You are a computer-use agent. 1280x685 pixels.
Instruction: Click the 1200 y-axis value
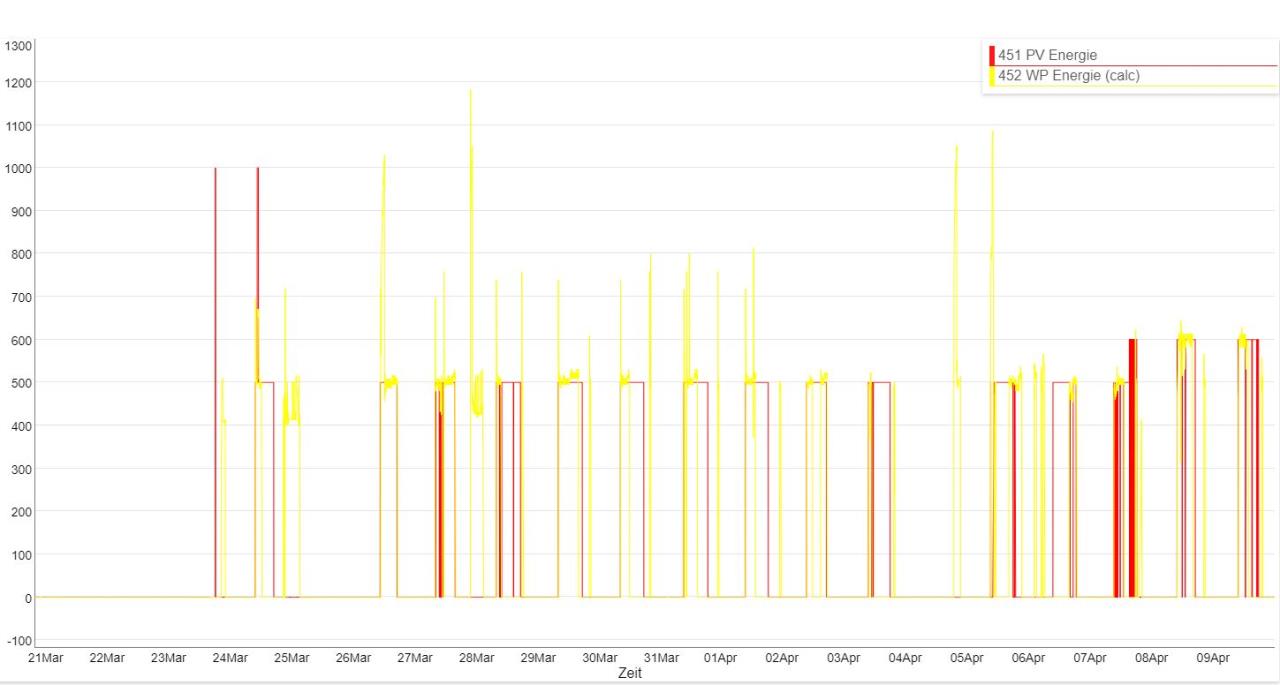pos(19,82)
